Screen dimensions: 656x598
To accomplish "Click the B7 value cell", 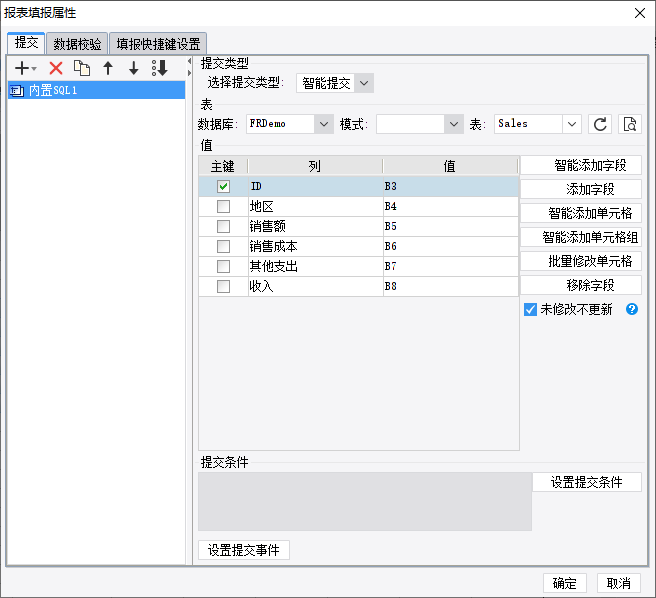I will point(451,266).
